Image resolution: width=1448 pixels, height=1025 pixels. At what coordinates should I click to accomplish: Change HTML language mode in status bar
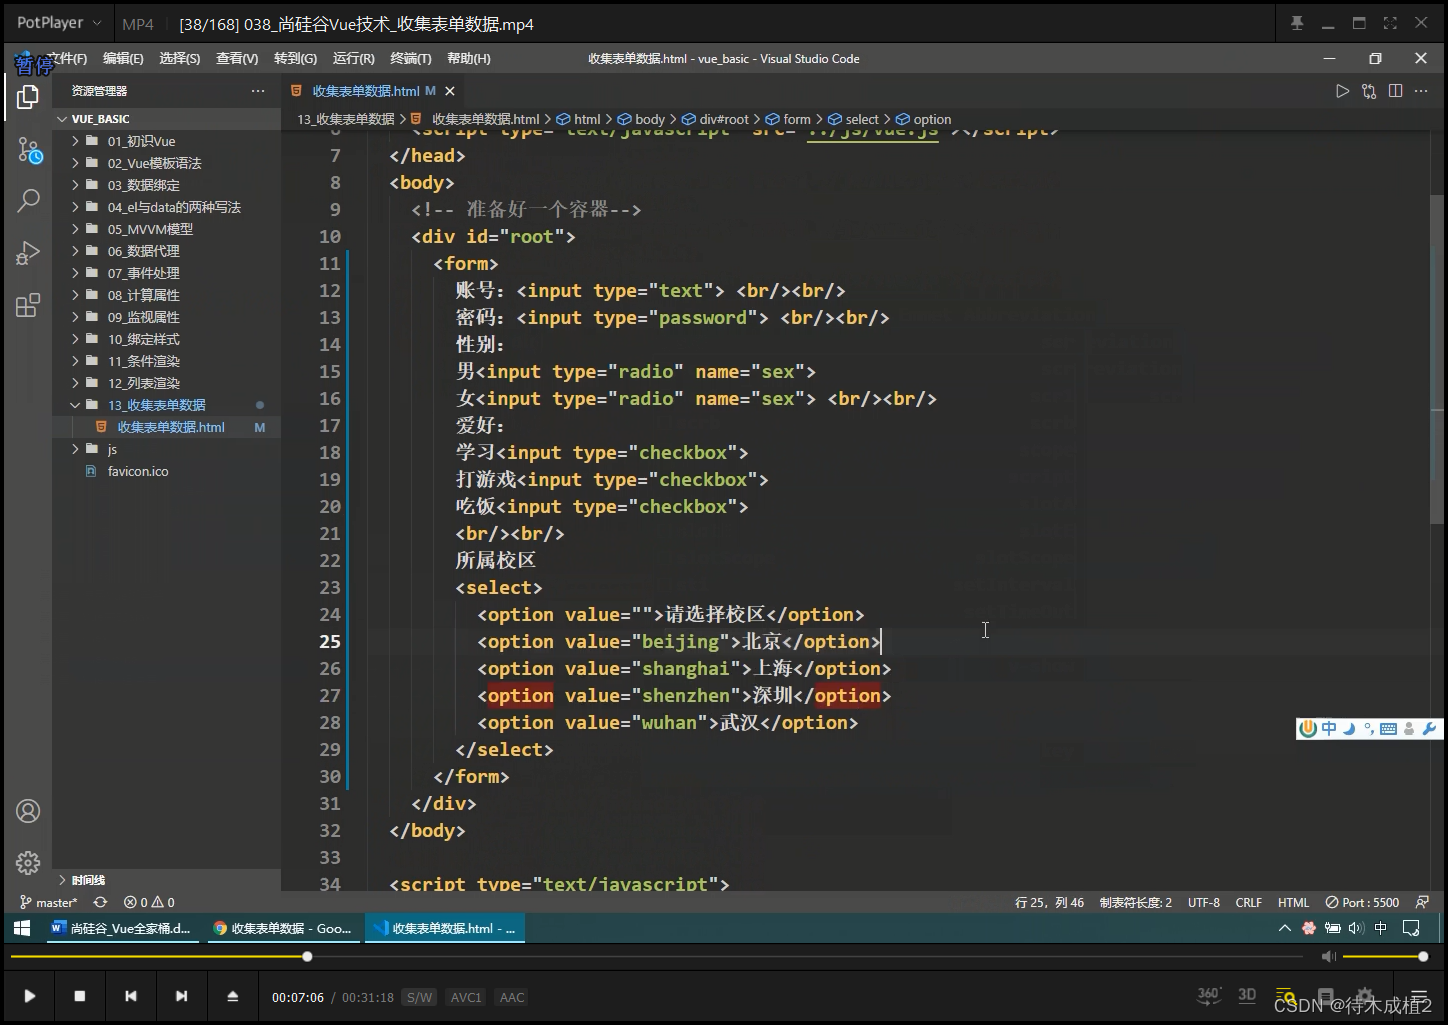(1293, 902)
